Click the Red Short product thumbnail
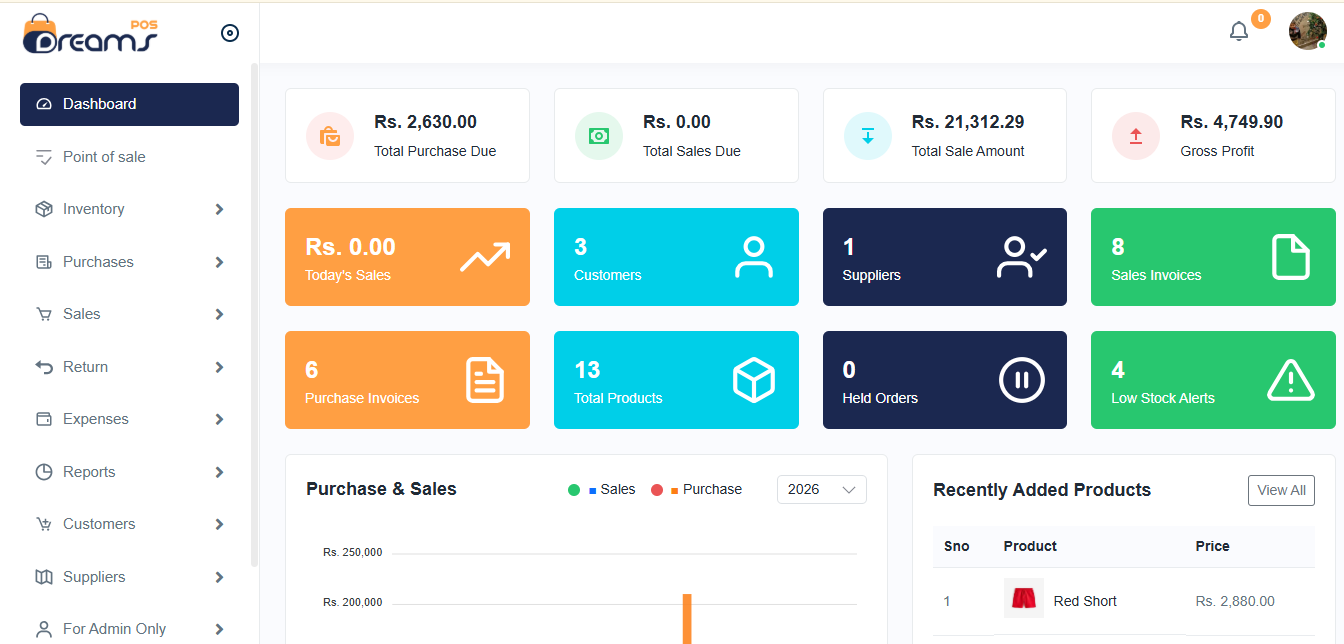The image size is (1344, 644). pos(1024,598)
